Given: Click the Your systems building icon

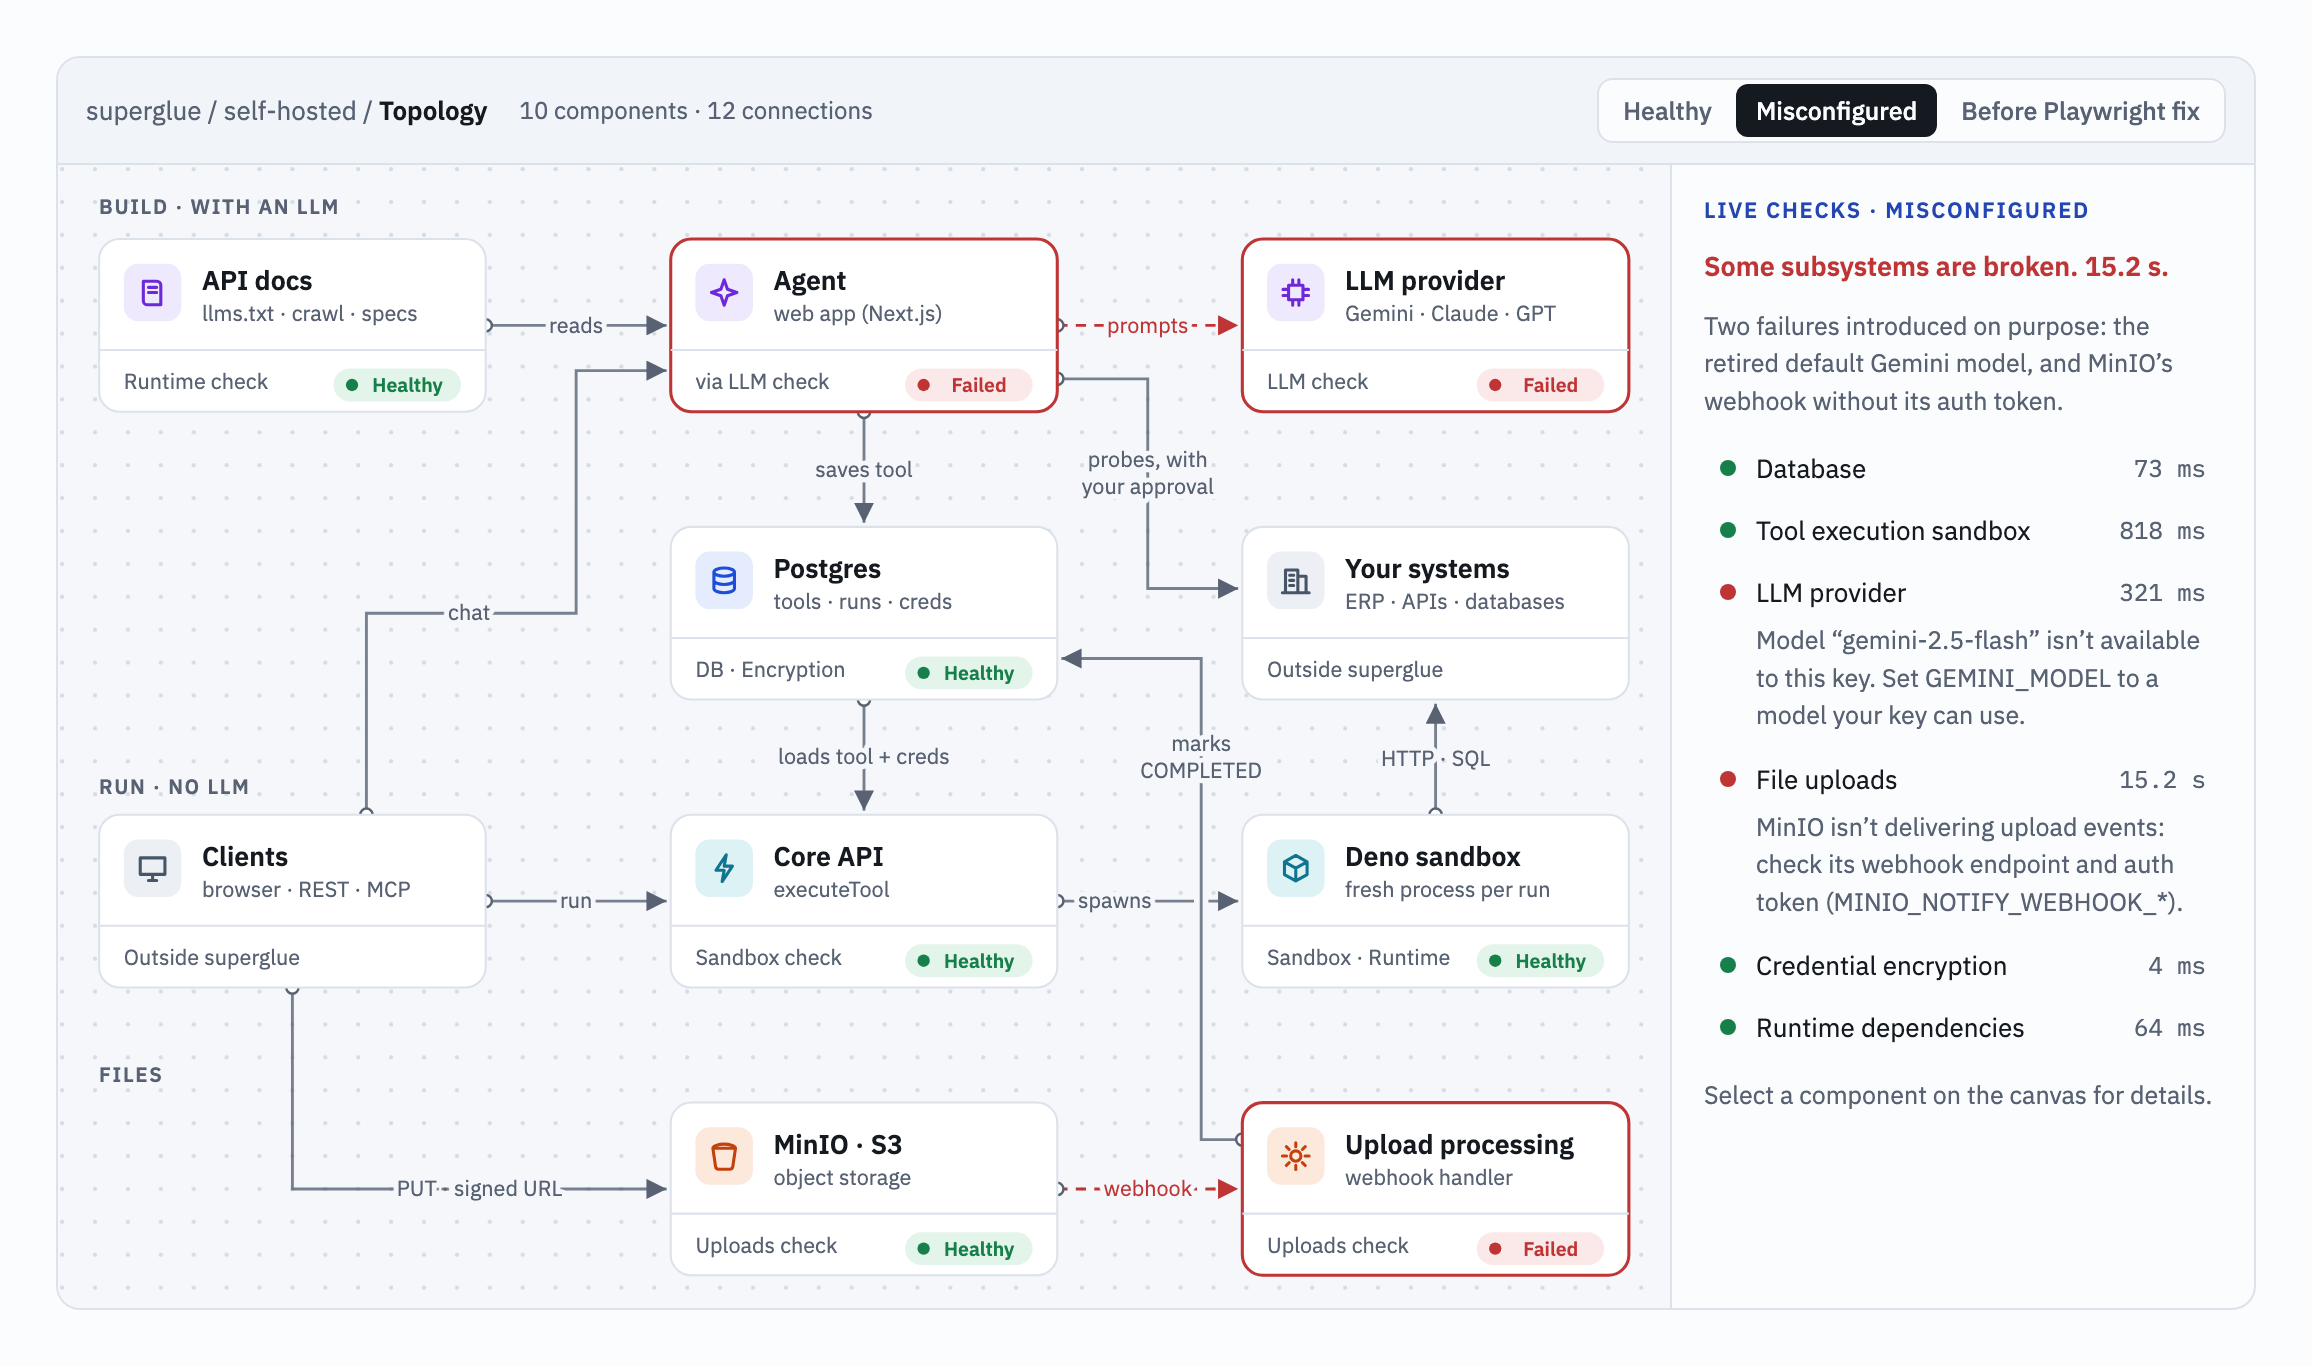Looking at the screenshot, I should [x=1296, y=581].
